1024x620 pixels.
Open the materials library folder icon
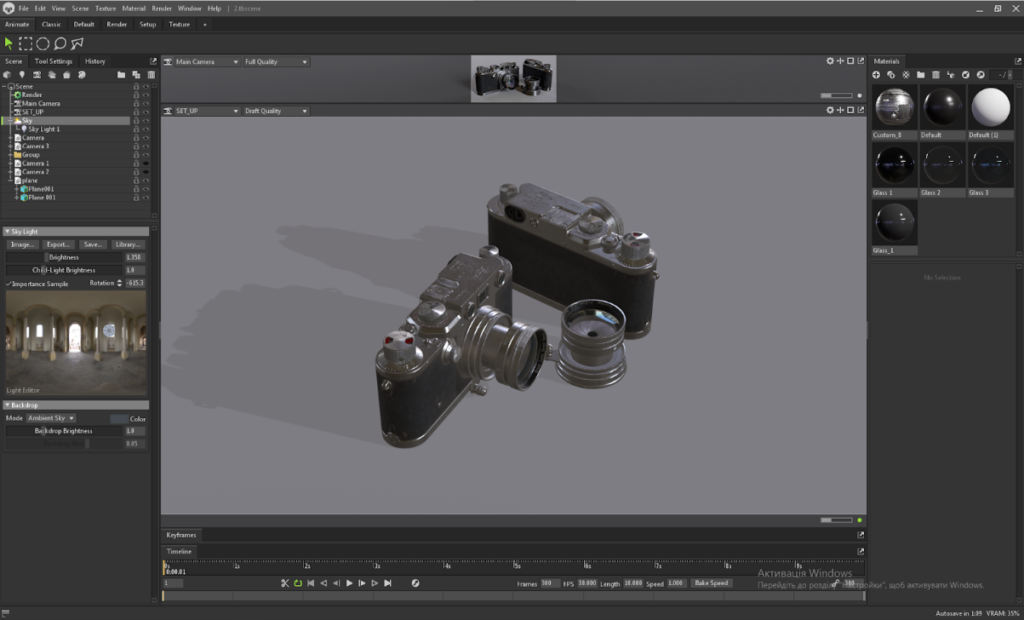pyautogui.click(x=921, y=74)
